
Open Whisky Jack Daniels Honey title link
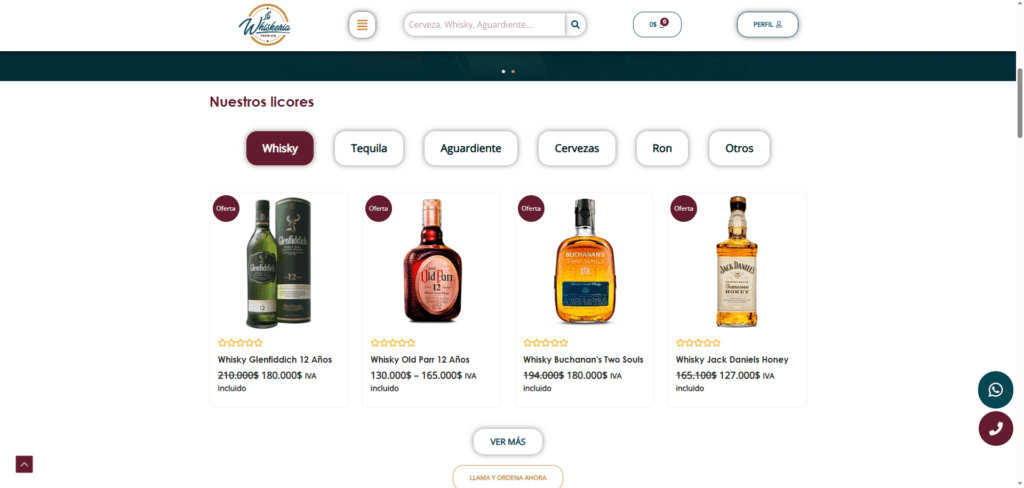732,360
